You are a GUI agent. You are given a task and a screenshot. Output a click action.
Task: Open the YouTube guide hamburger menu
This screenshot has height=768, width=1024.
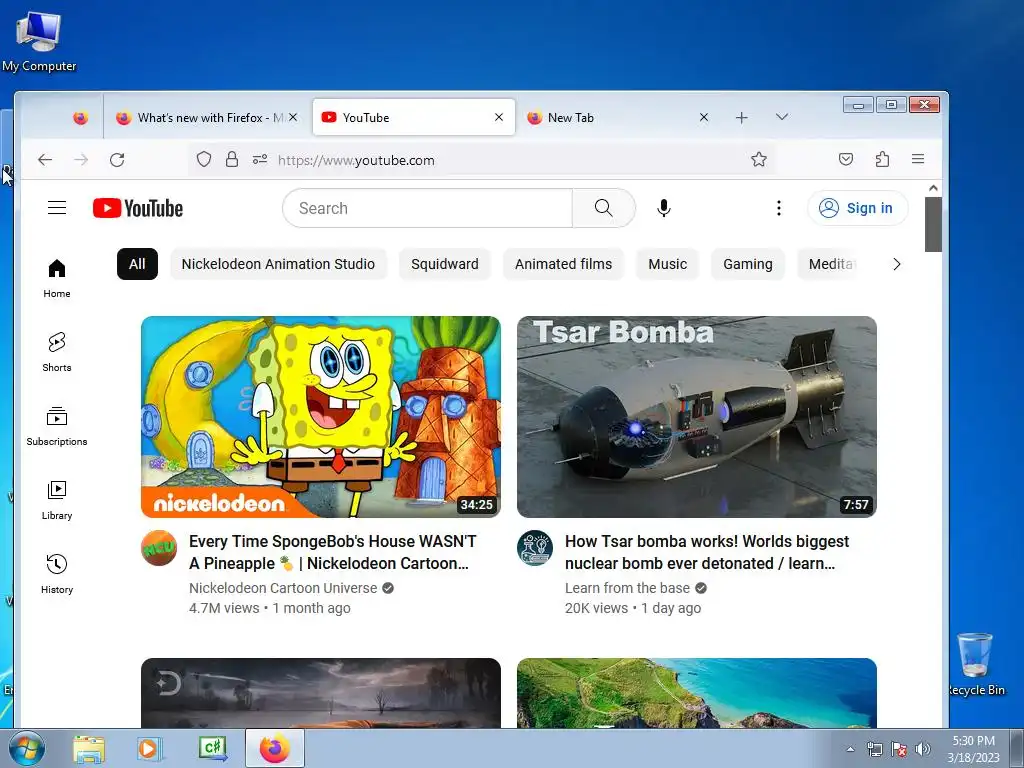click(57, 208)
